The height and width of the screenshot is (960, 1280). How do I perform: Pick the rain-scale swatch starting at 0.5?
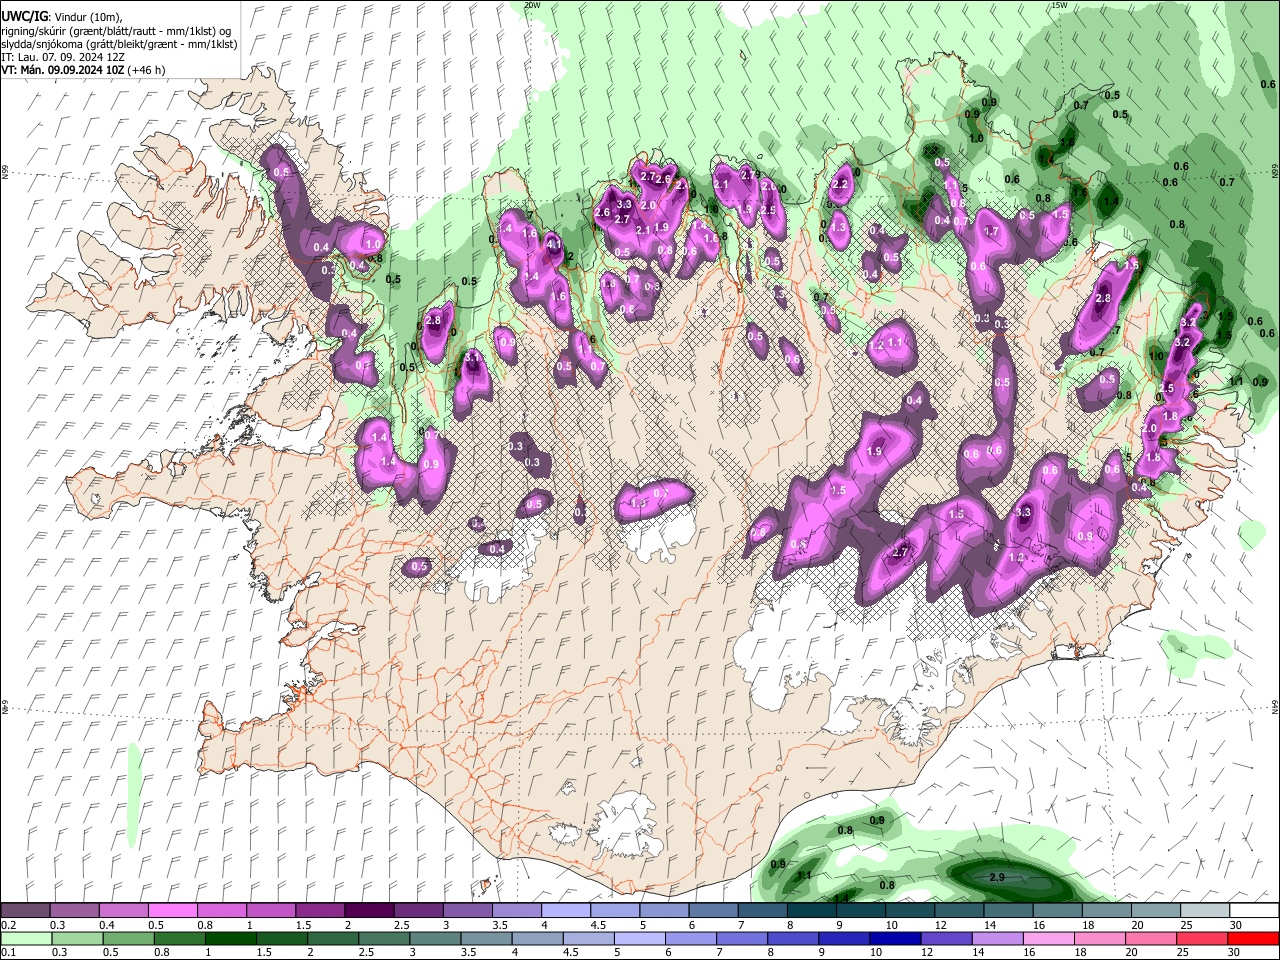point(128,938)
